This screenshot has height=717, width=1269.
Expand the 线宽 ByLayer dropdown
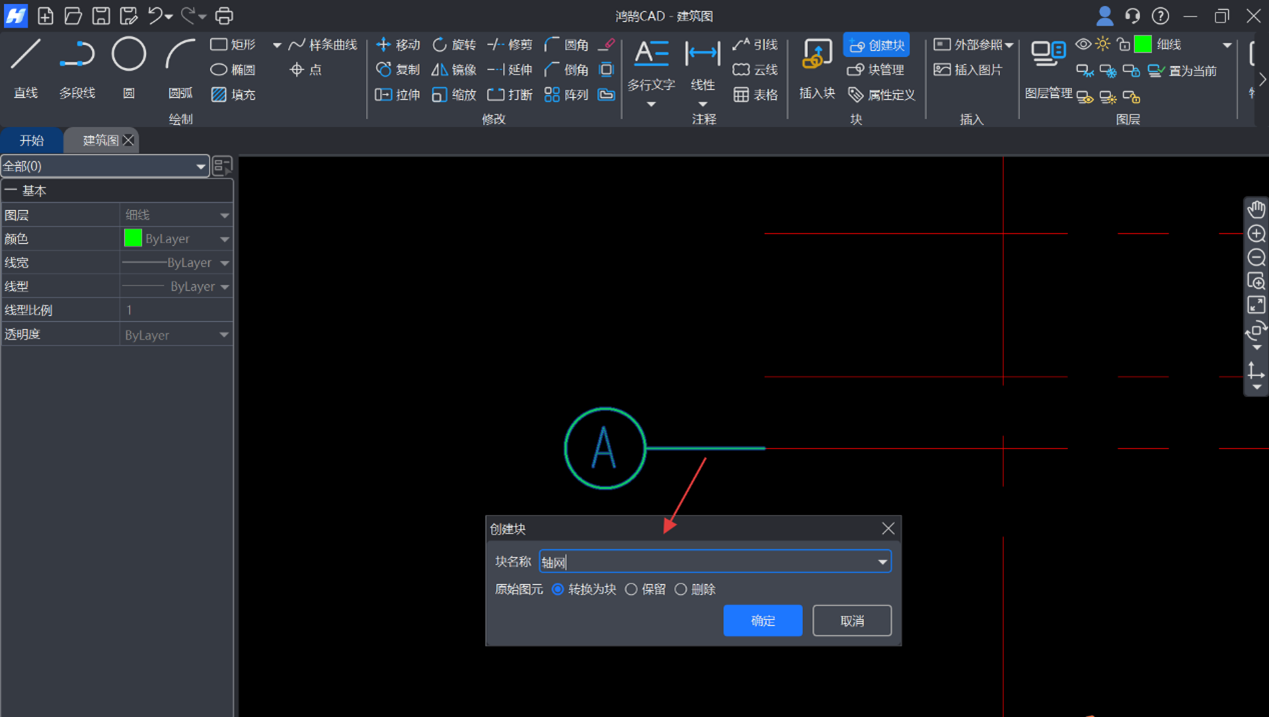coord(224,263)
